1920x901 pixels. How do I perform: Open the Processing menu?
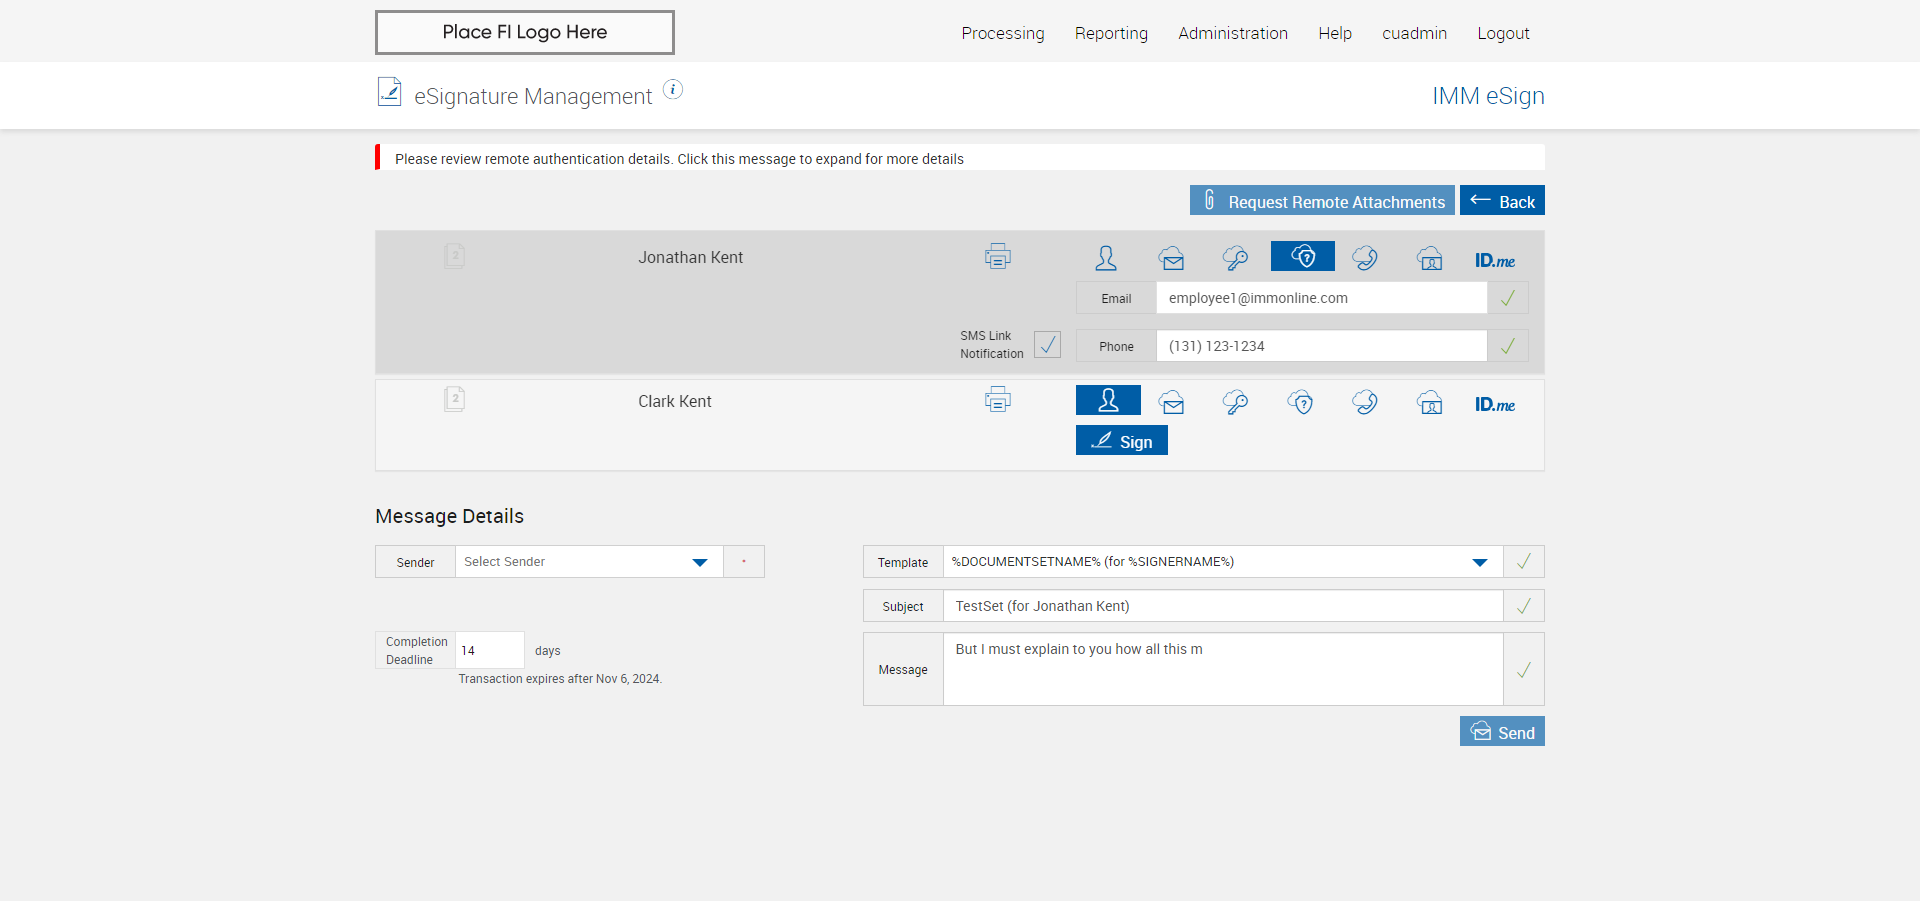pos(1003,33)
